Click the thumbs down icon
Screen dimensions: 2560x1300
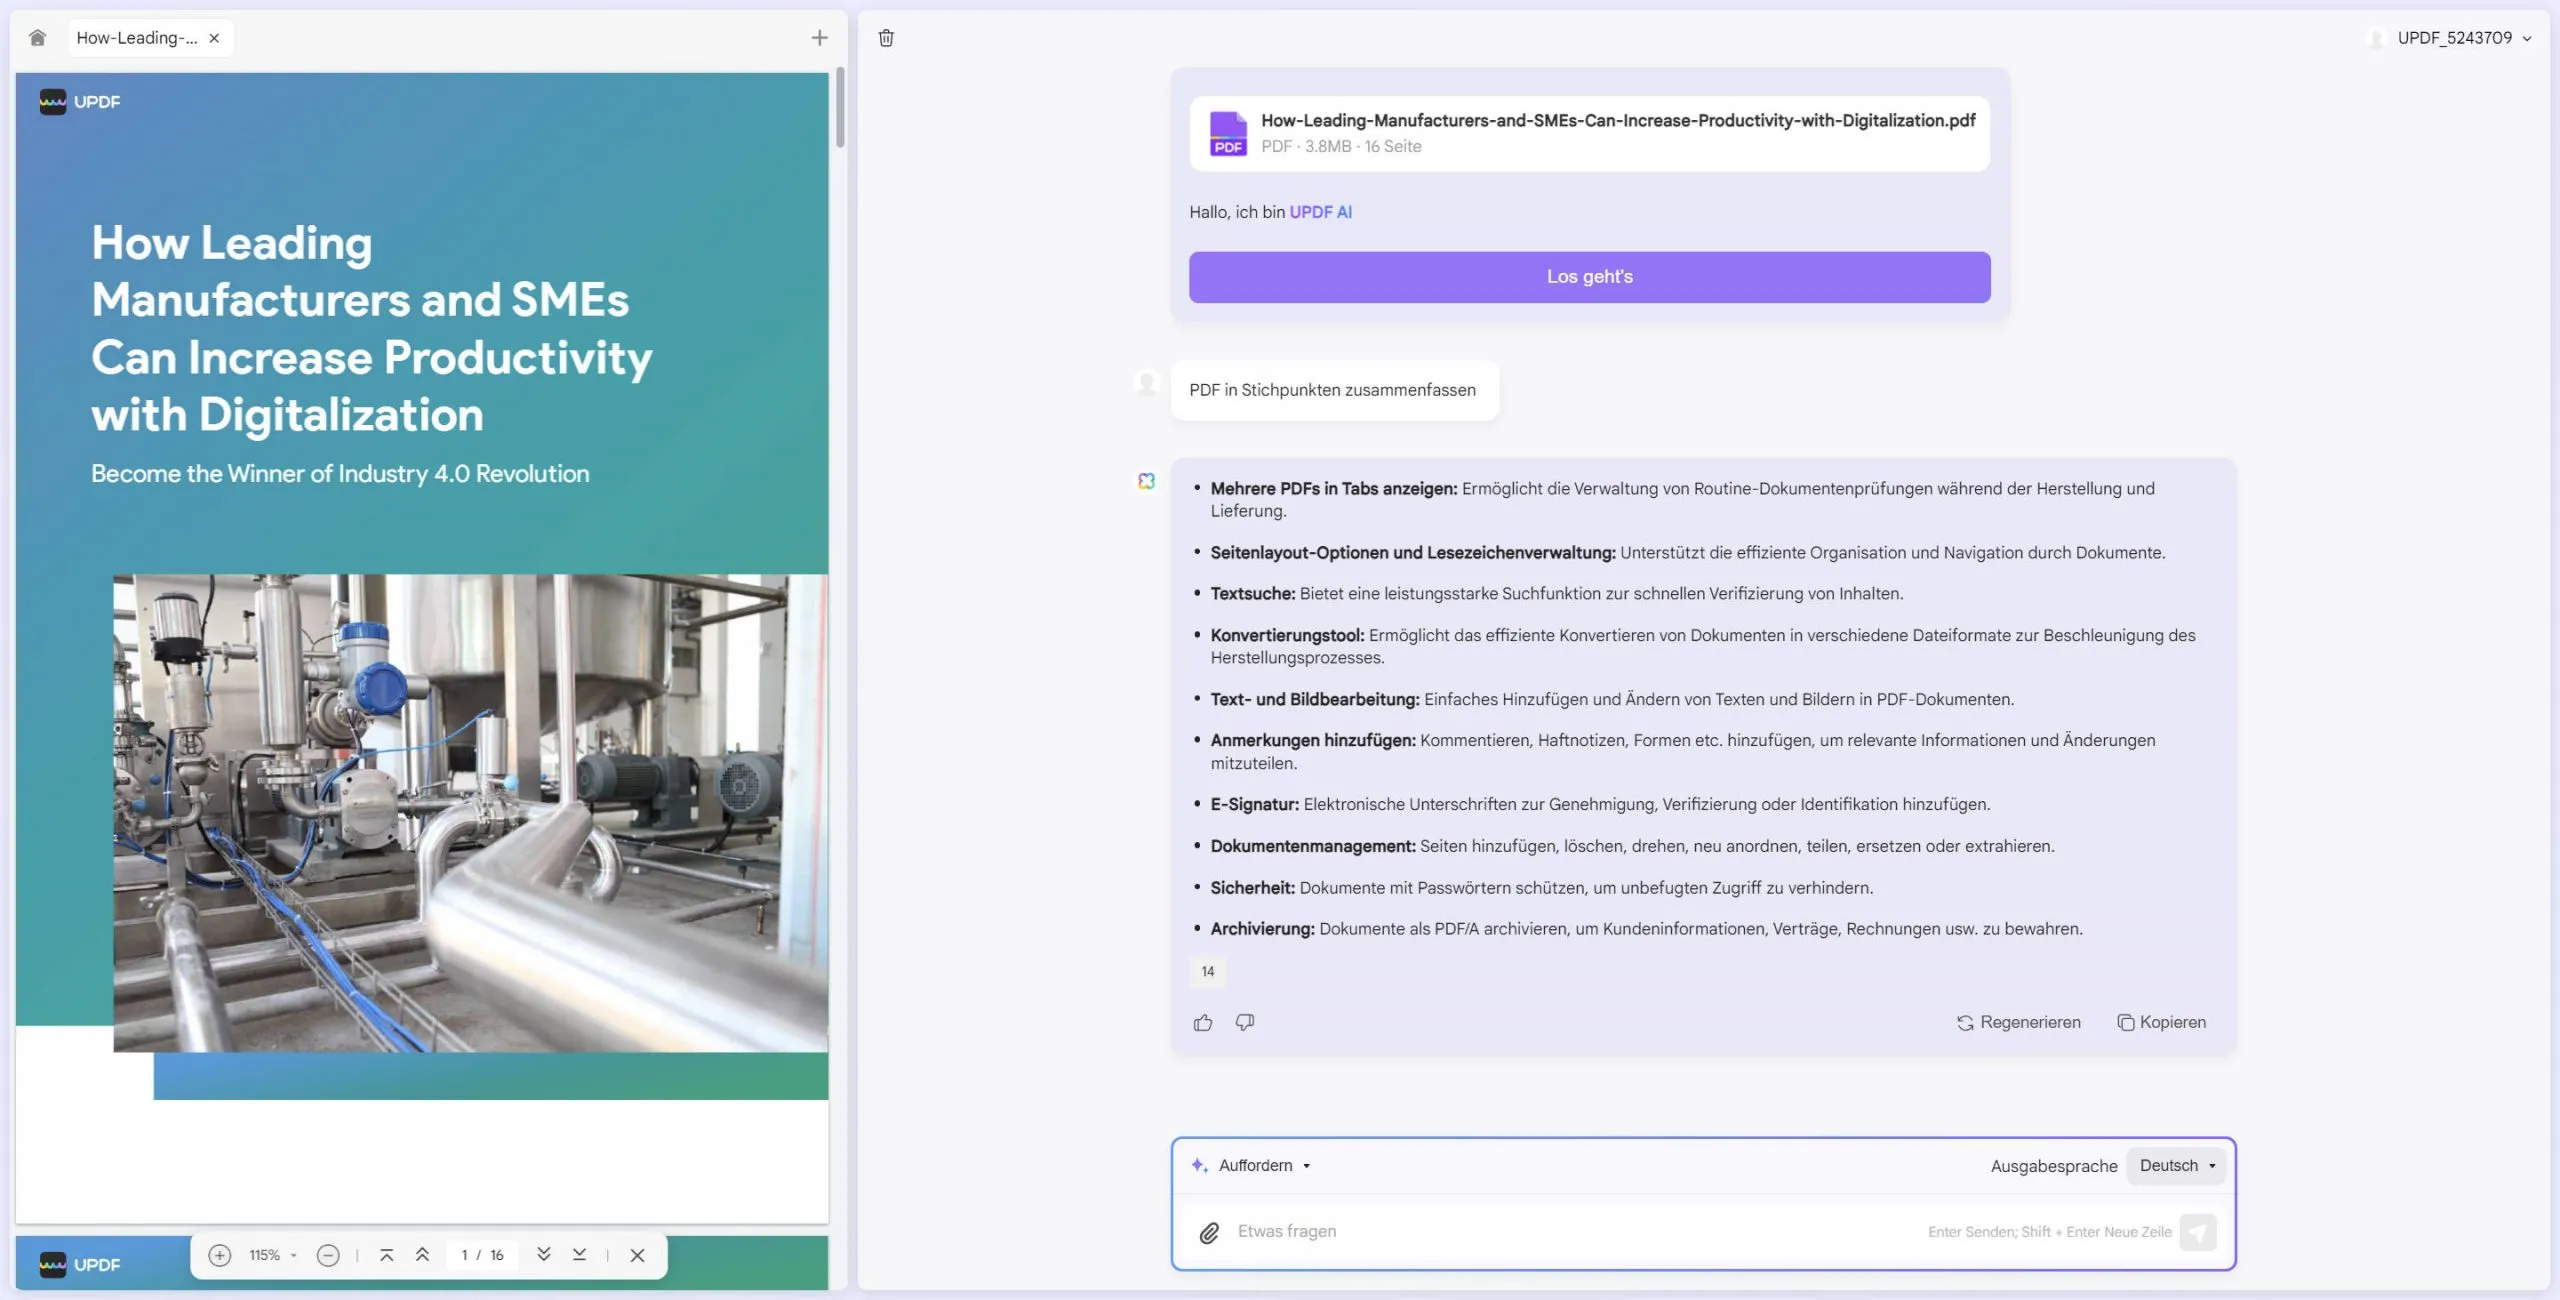(1245, 1022)
